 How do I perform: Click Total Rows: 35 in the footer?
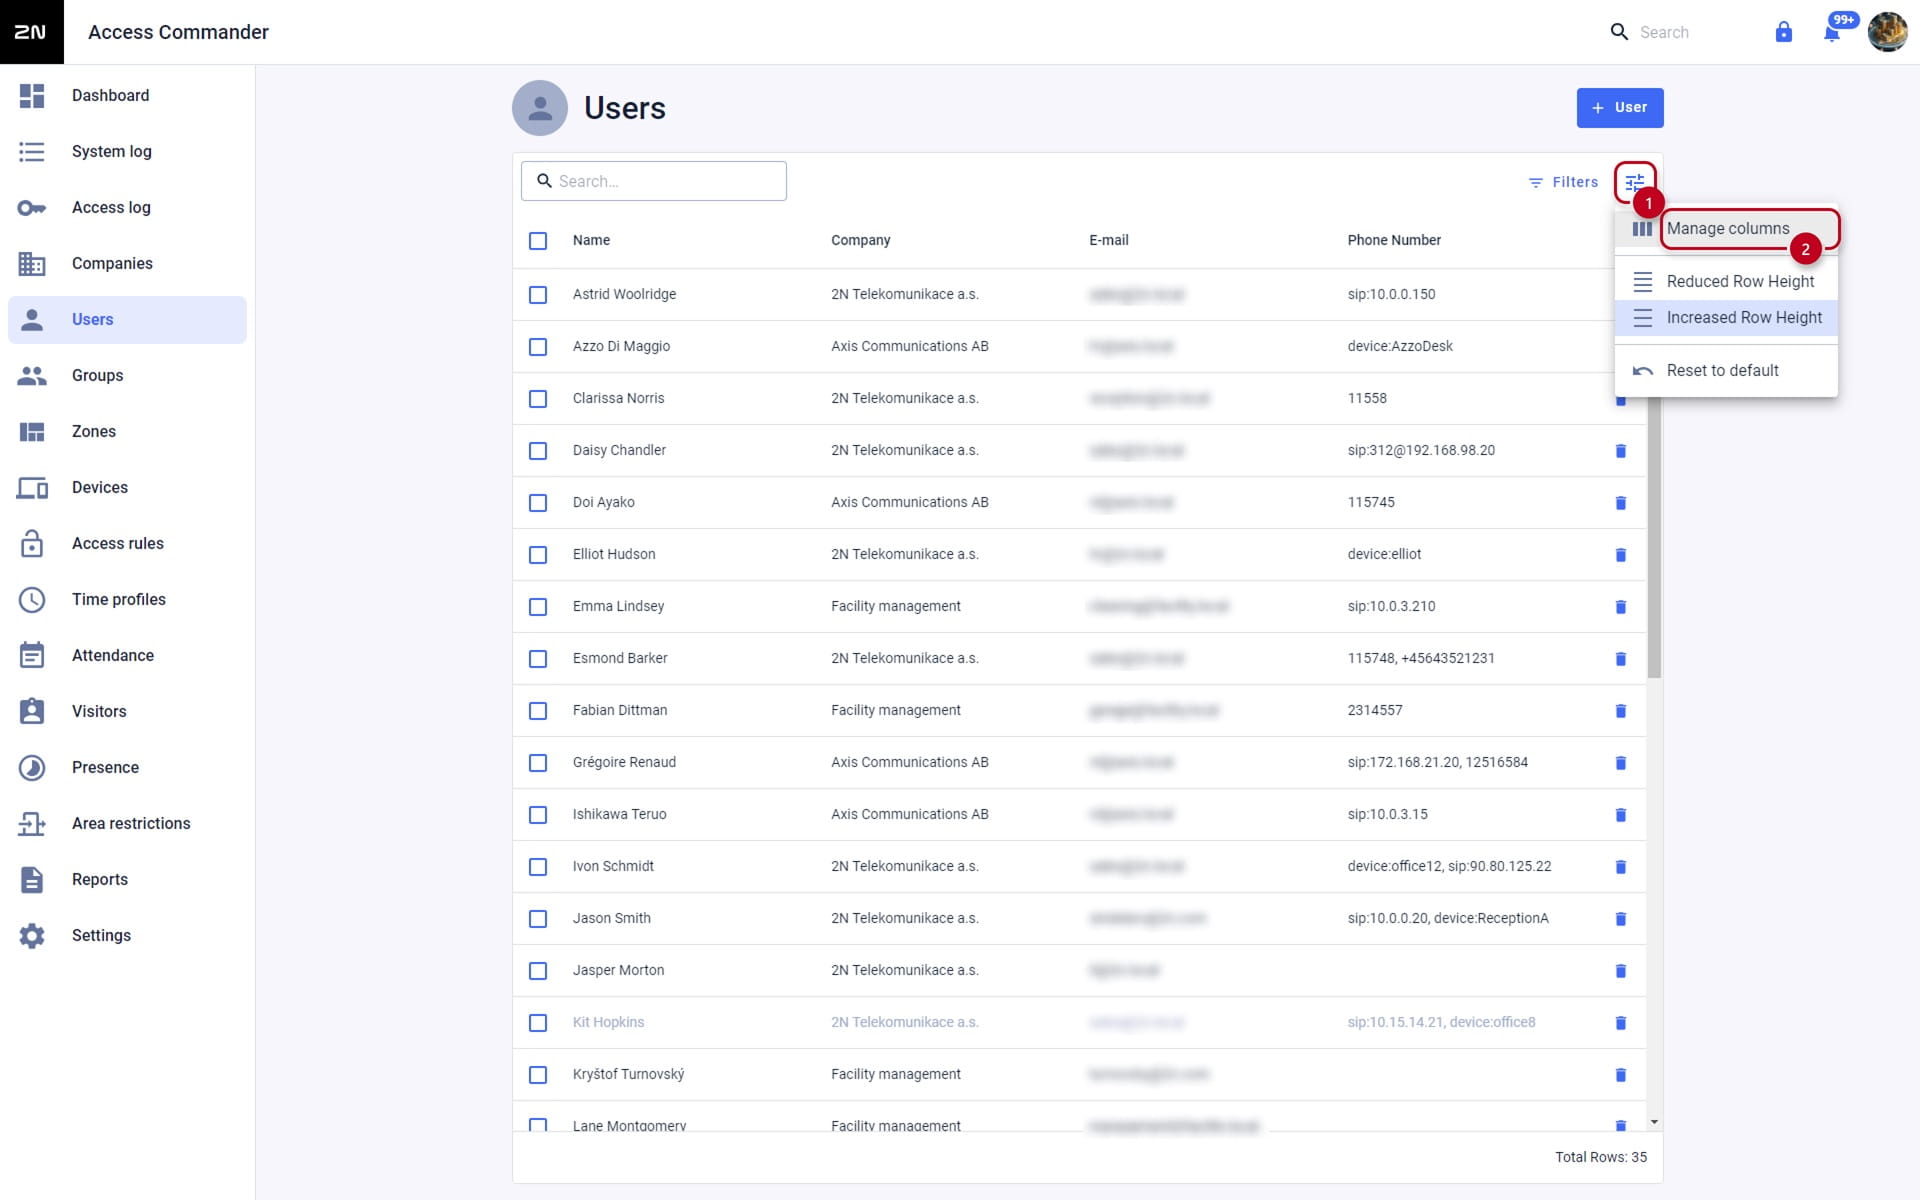point(1600,1157)
